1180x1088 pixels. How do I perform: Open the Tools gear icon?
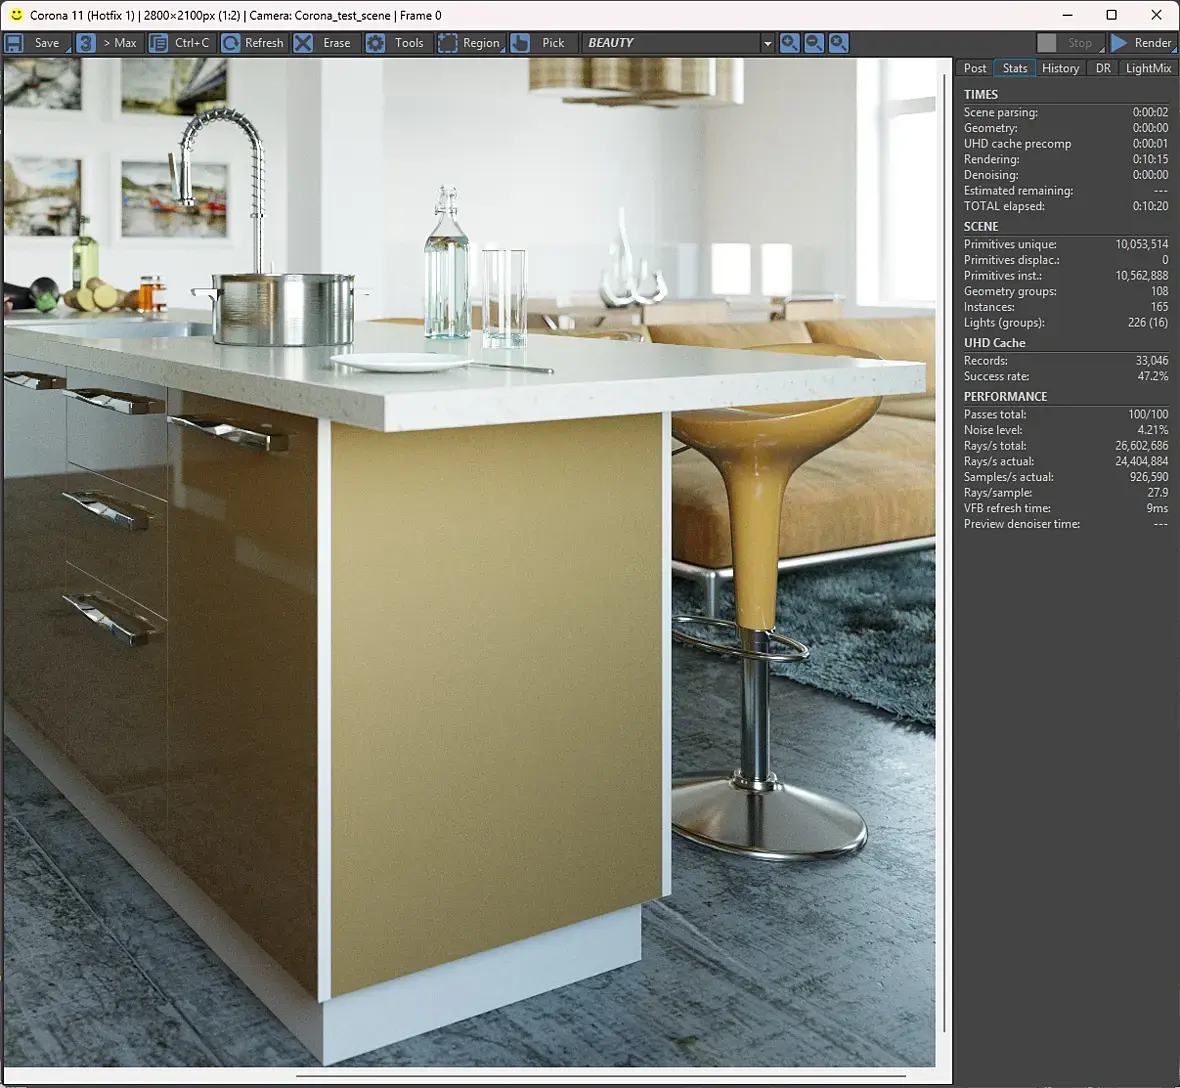coord(375,43)
